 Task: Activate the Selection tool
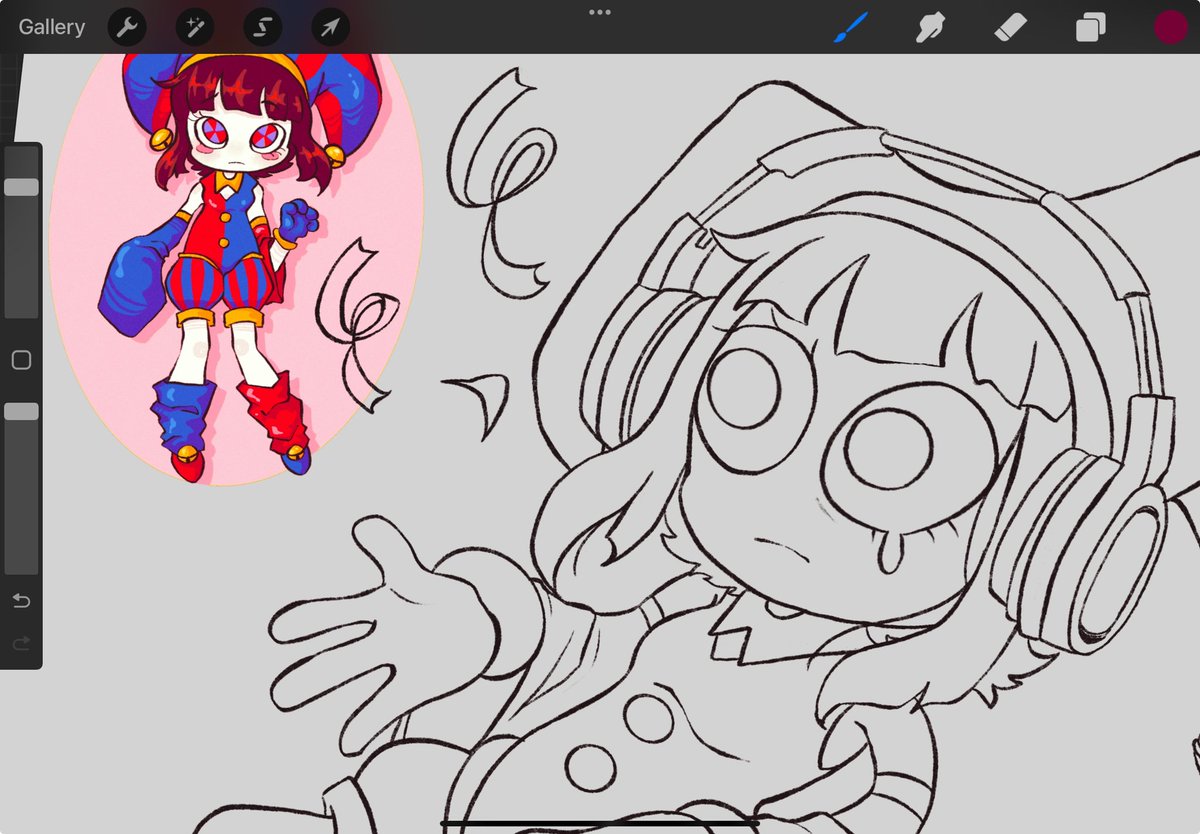262,27
